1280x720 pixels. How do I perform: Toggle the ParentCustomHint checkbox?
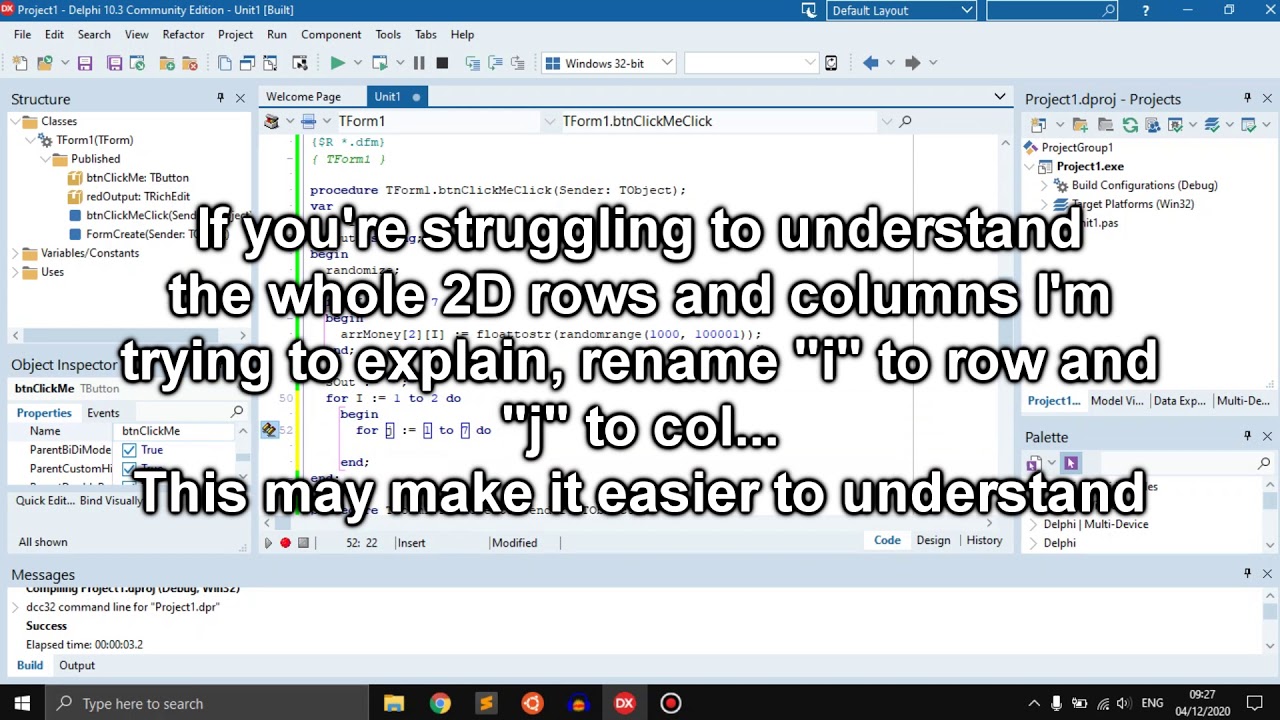[129, 469]
